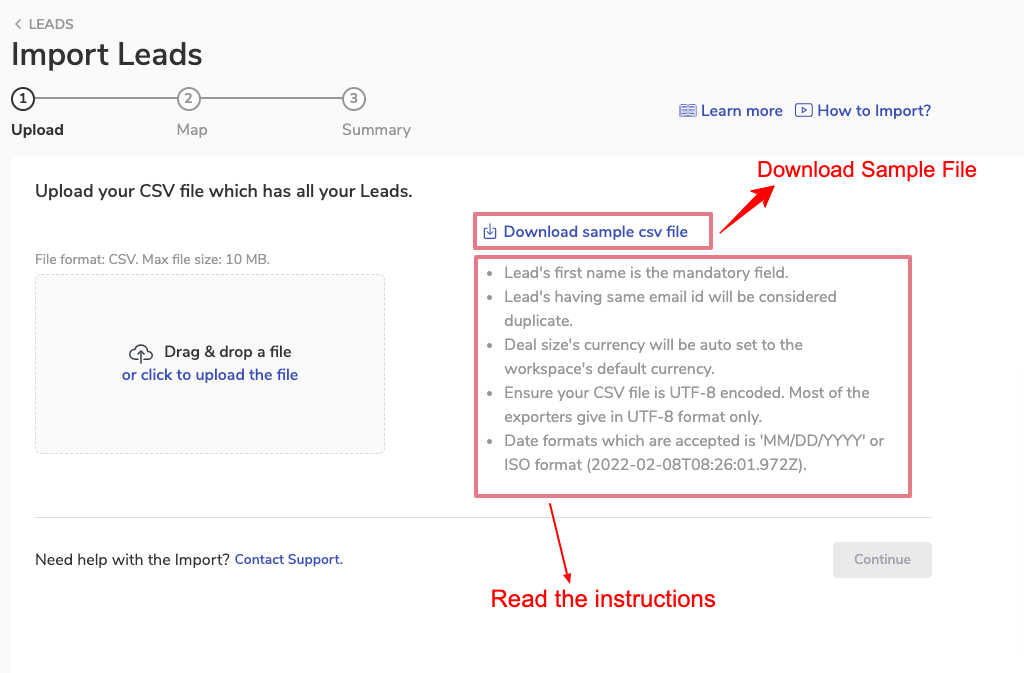Click the cloud upload icon
The image size is (1024, 673).
[141, 353]
